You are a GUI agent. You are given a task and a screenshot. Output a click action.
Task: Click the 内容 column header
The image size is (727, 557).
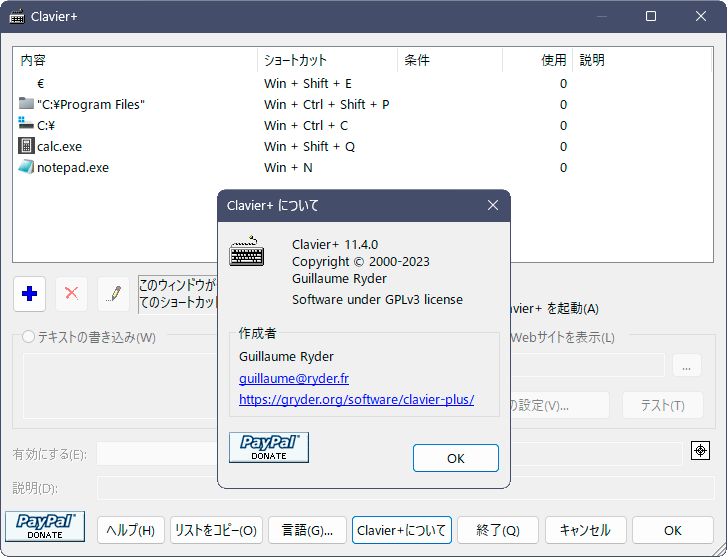(x=135, y=60)
